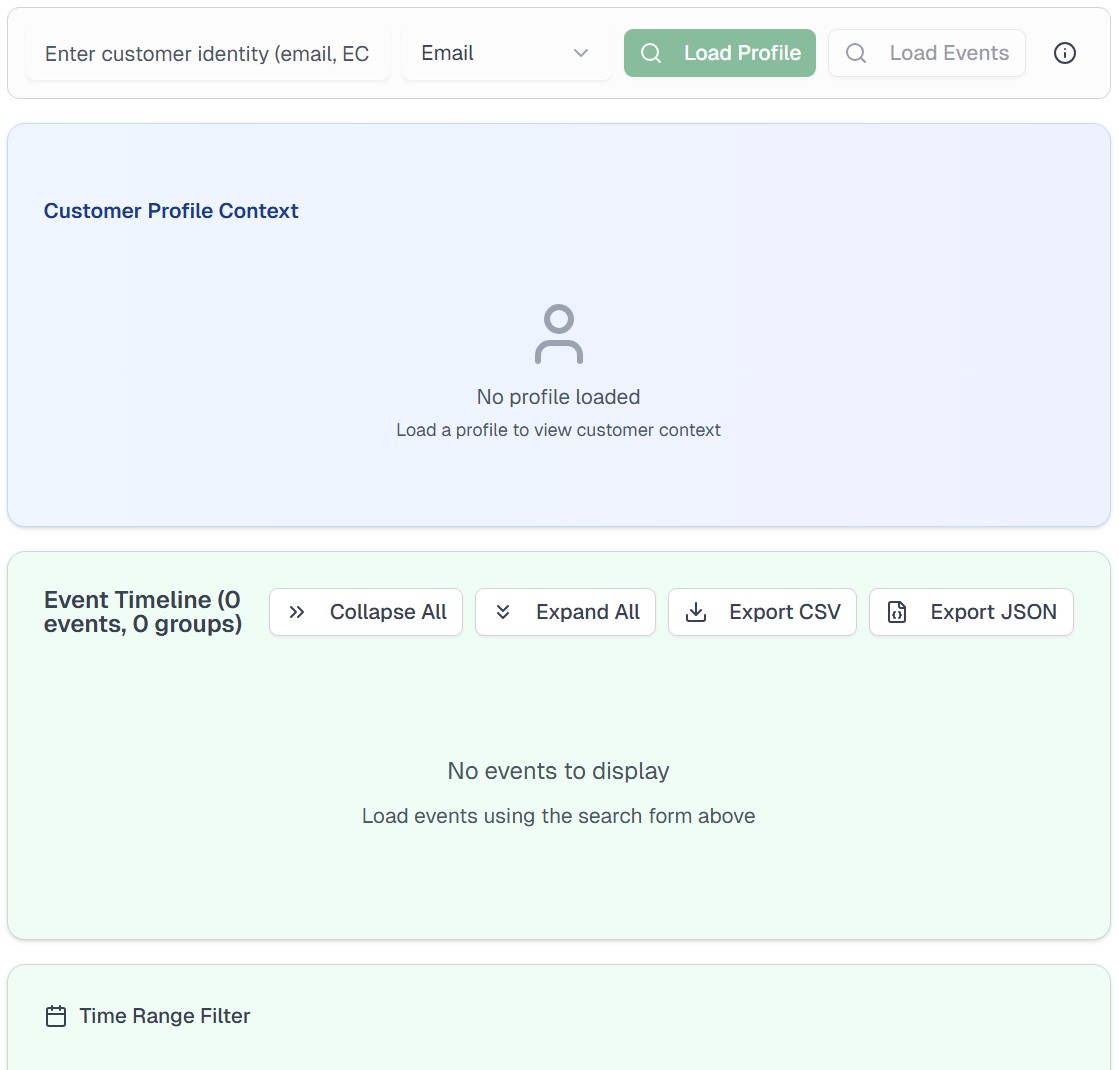The image size is (1119, 1070).
Task: Click magnifier icon inside Load Profile button
Action: coord(651,53)
